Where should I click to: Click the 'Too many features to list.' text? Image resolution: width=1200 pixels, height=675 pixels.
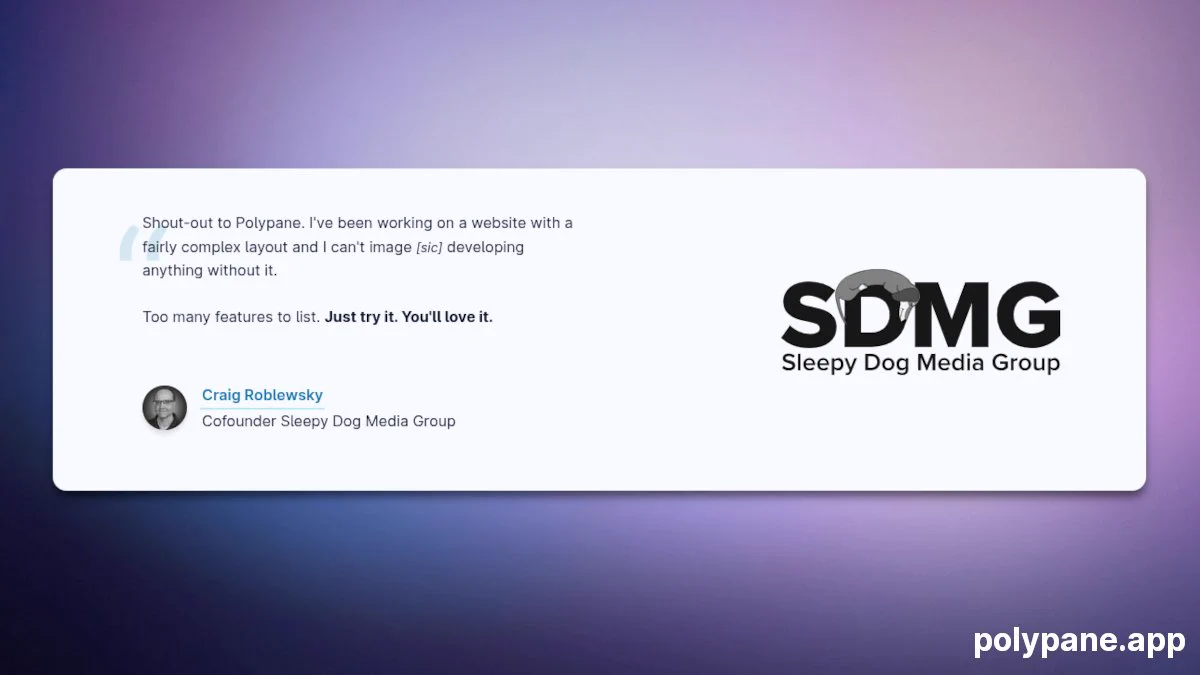pyautogui.click(x=231, y=317)
